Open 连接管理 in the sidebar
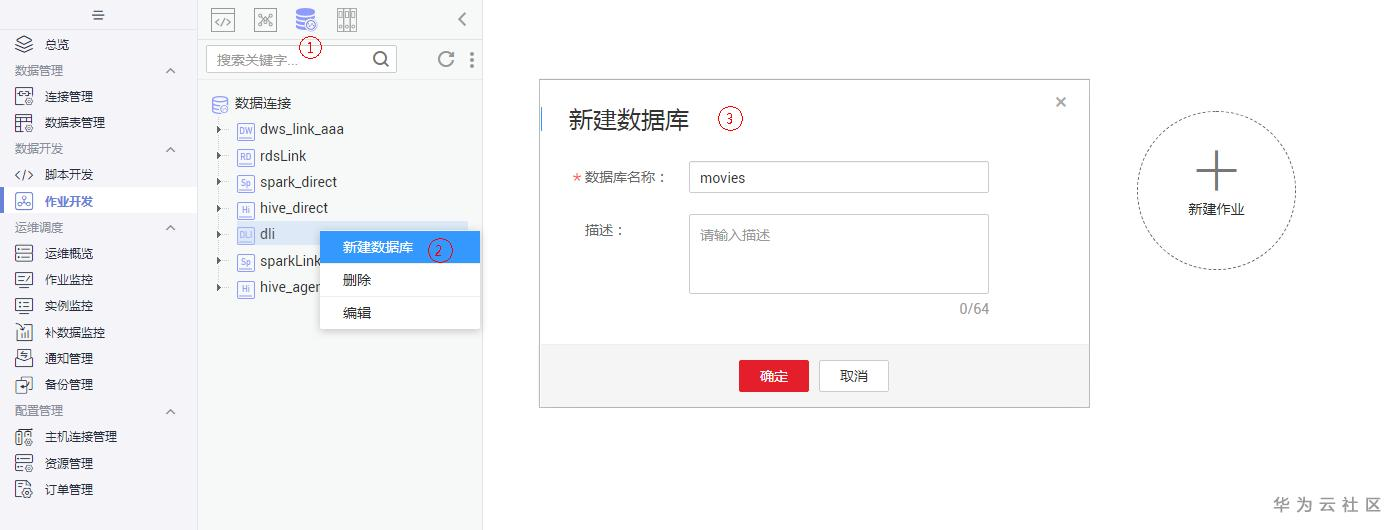1394x530 pixels. pos(69,97)
